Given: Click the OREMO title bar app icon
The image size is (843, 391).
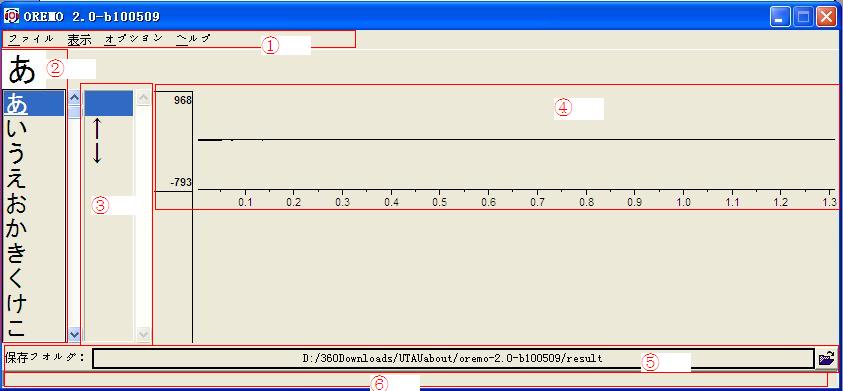Looking at the screenshot, I should tap(11, 16).
